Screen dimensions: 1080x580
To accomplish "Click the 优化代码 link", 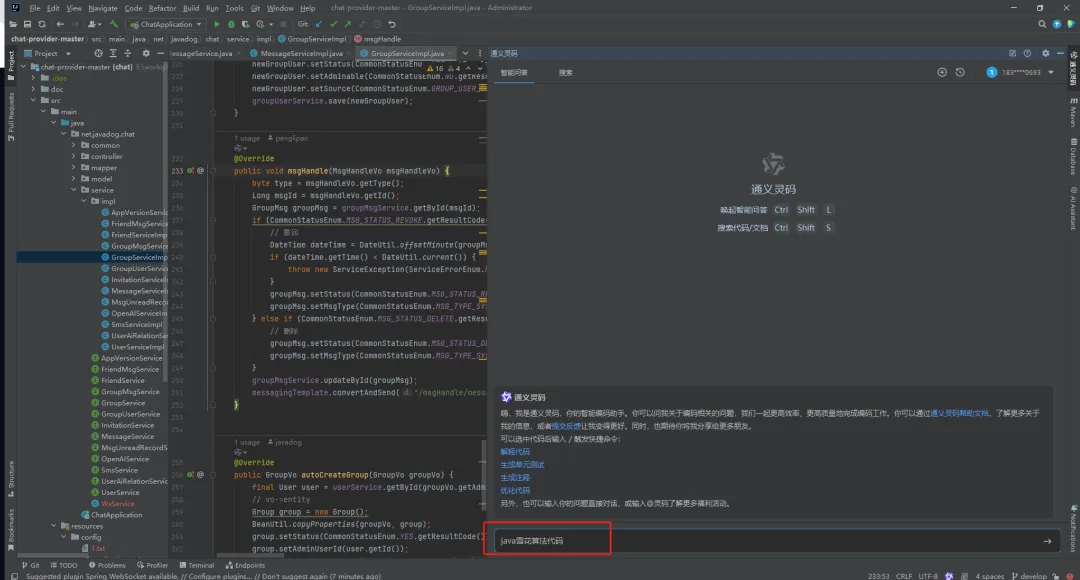I will 515,490.
